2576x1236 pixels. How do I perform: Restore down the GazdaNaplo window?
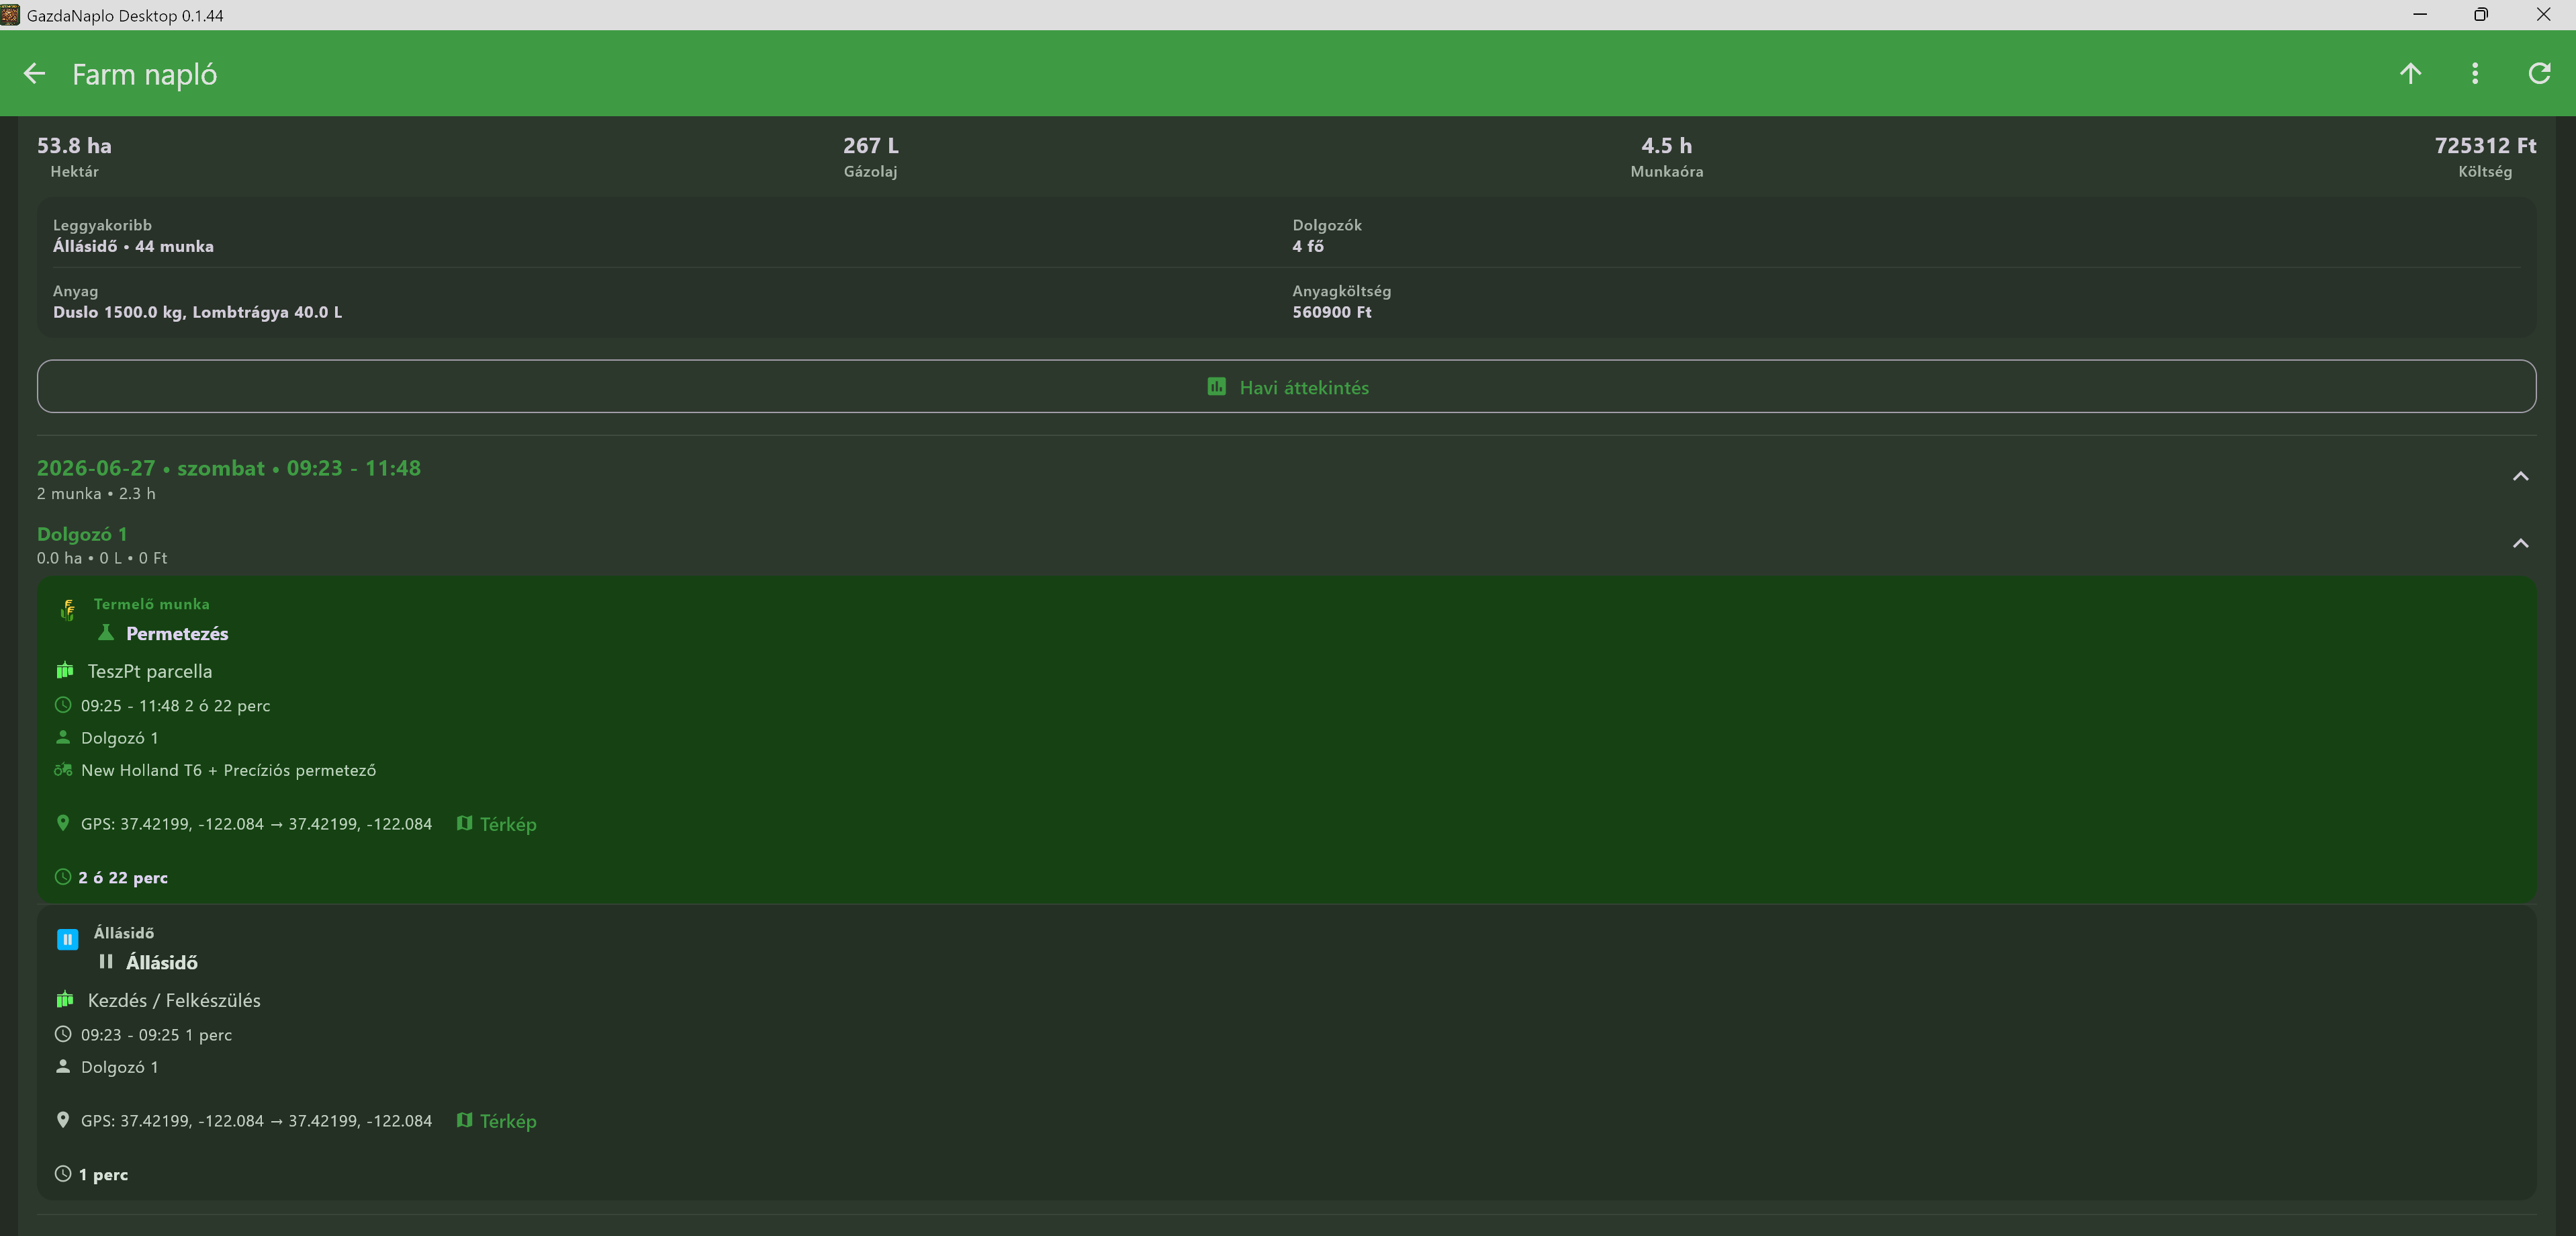point(2481,15)
